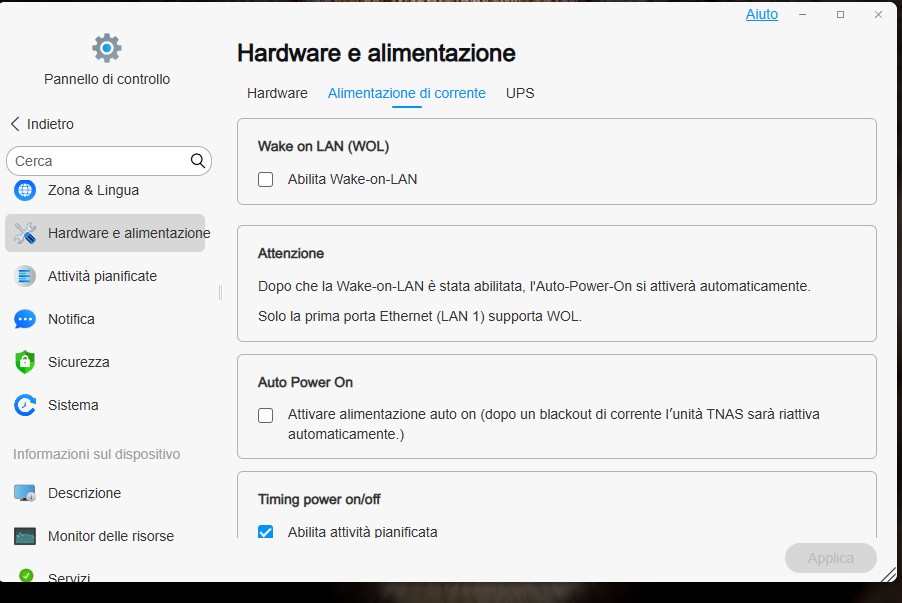Click the Pannello di controllo gear icon
Viewport: 902px width, 603px height.
107,47
